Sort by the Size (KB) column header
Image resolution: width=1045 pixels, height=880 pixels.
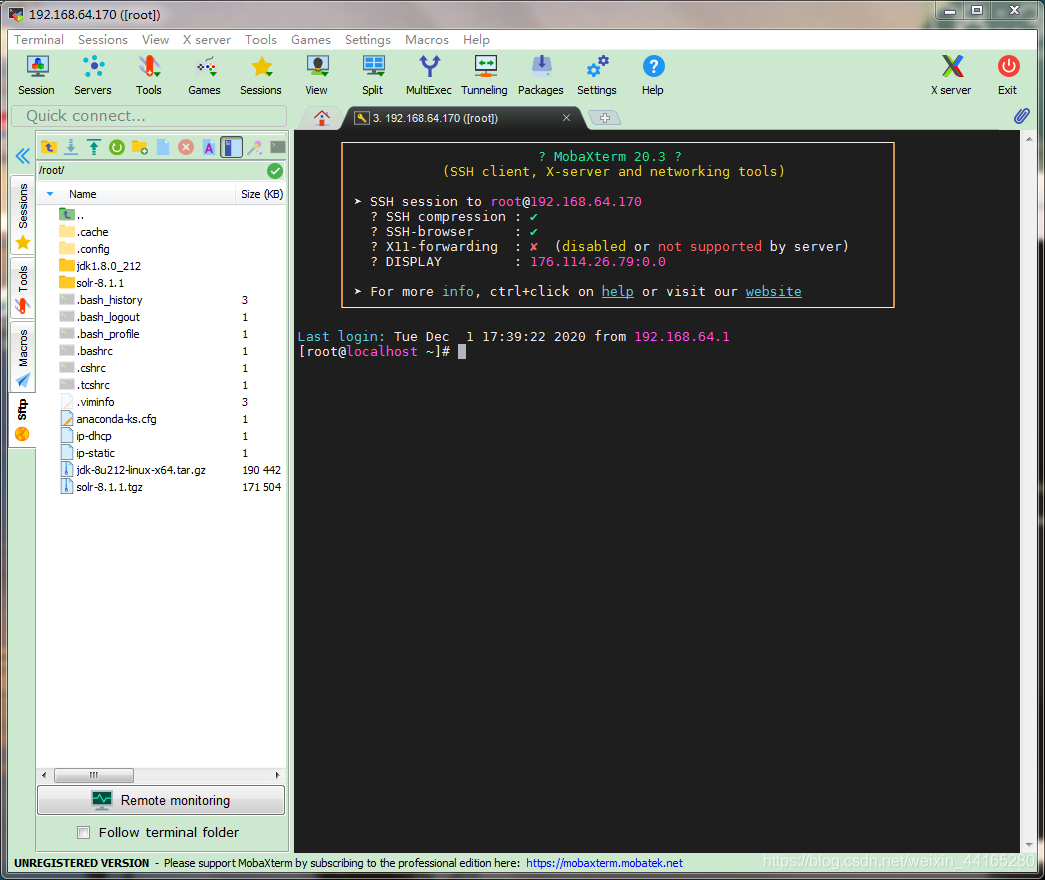pyautogui.click(x=262, y=194)
